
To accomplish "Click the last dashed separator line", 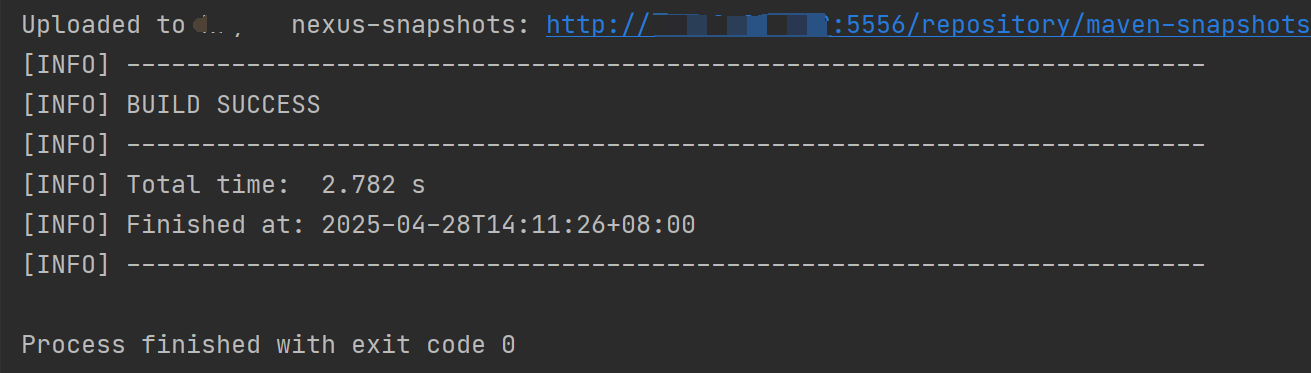I will [666, 265].
